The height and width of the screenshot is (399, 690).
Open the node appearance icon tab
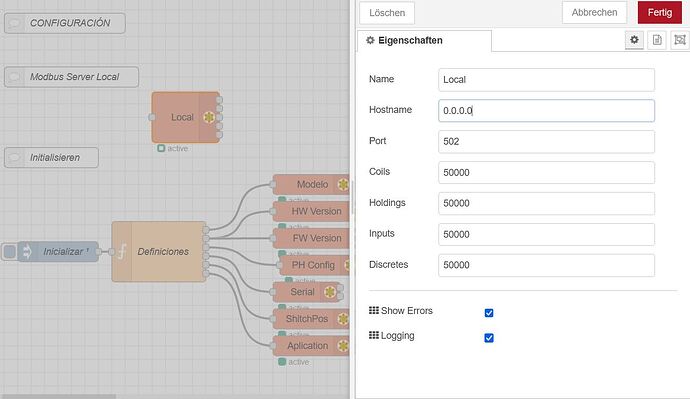[679, 40]
